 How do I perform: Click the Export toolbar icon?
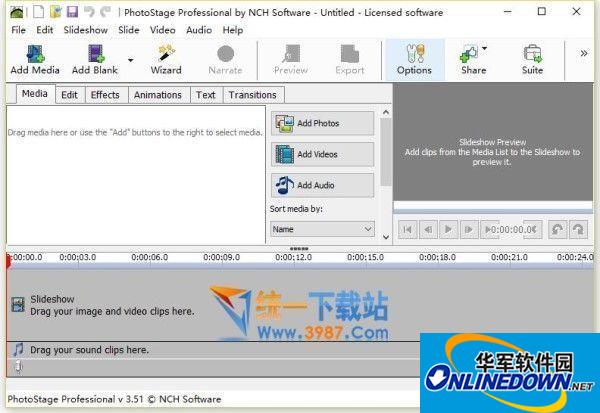tap(350, 59)
